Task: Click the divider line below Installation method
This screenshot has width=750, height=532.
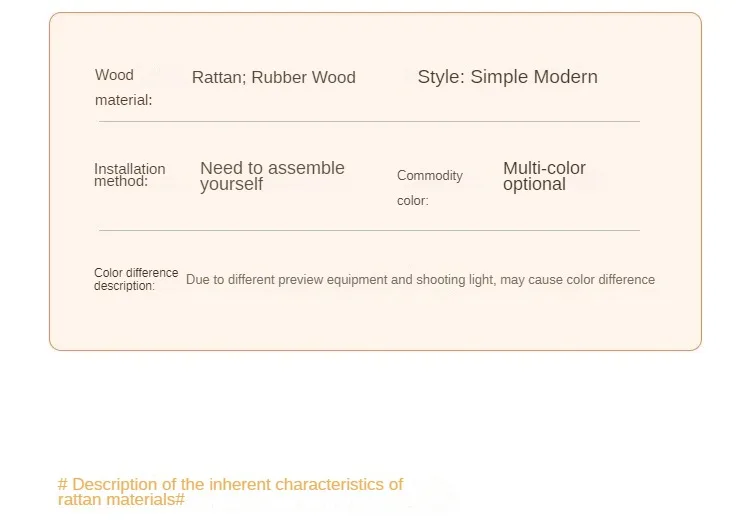Action: (369, 230)
